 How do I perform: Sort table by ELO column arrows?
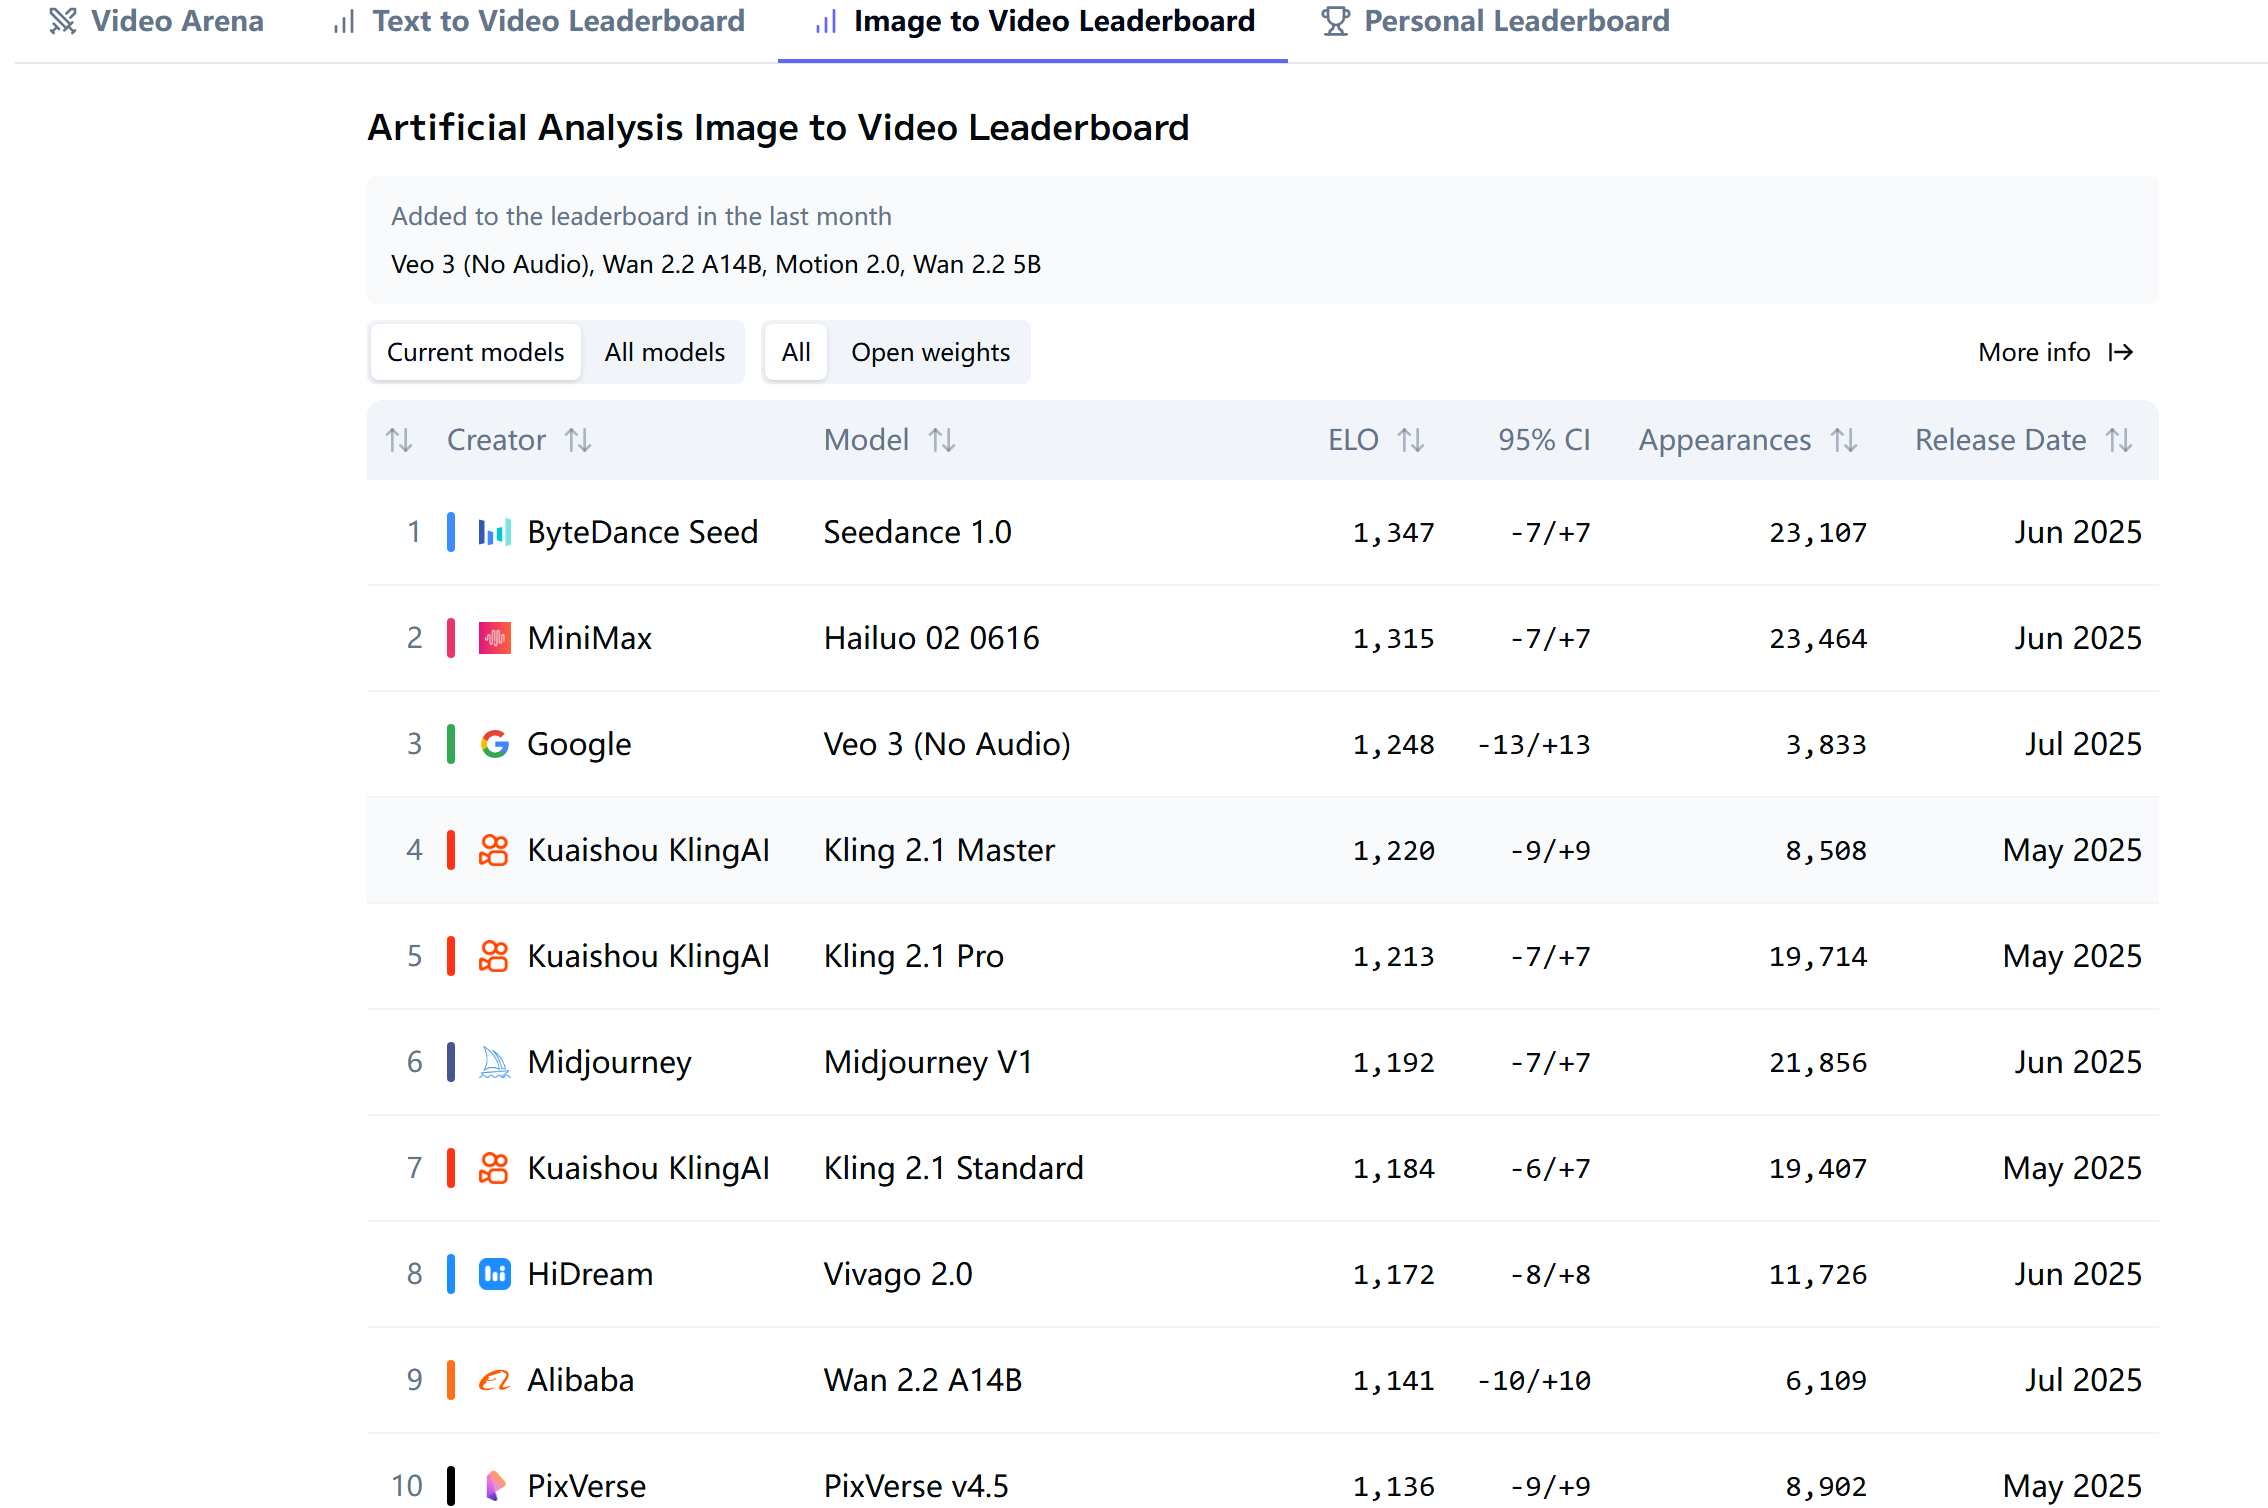coord(1411,440)
